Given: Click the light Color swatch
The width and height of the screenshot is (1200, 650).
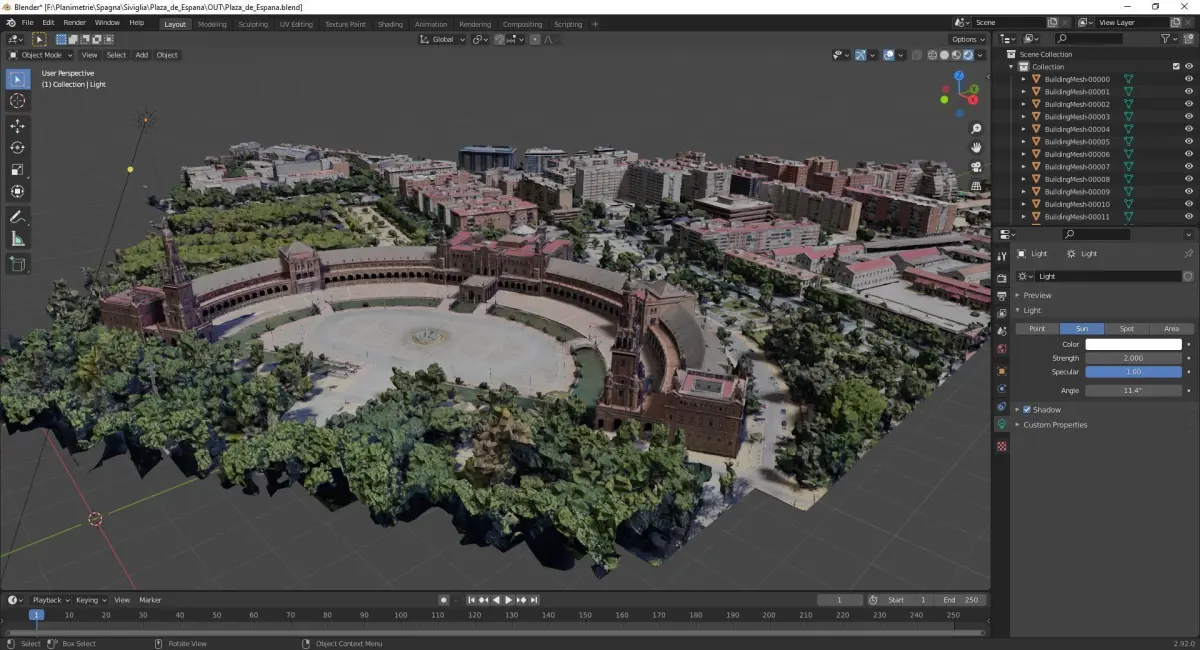Looking at the screenshot, I should coord(1133,344).
